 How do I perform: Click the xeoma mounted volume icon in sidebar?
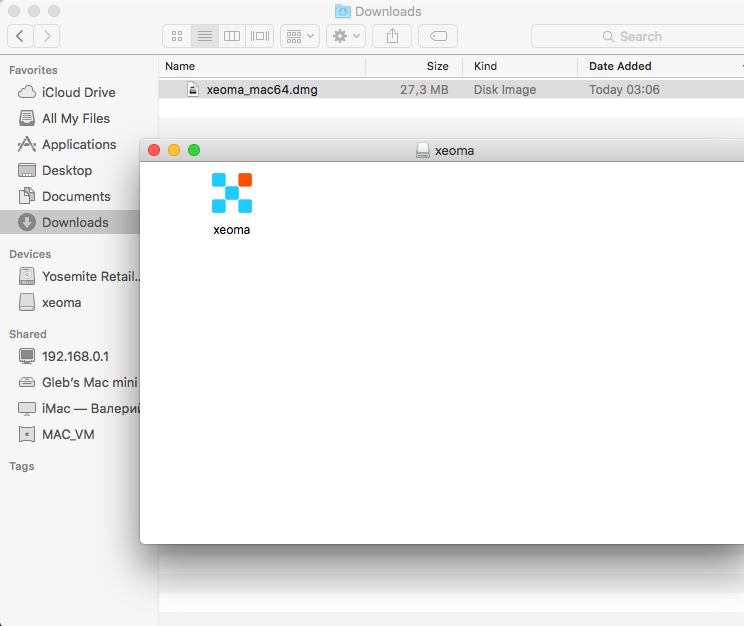[27, 302]
